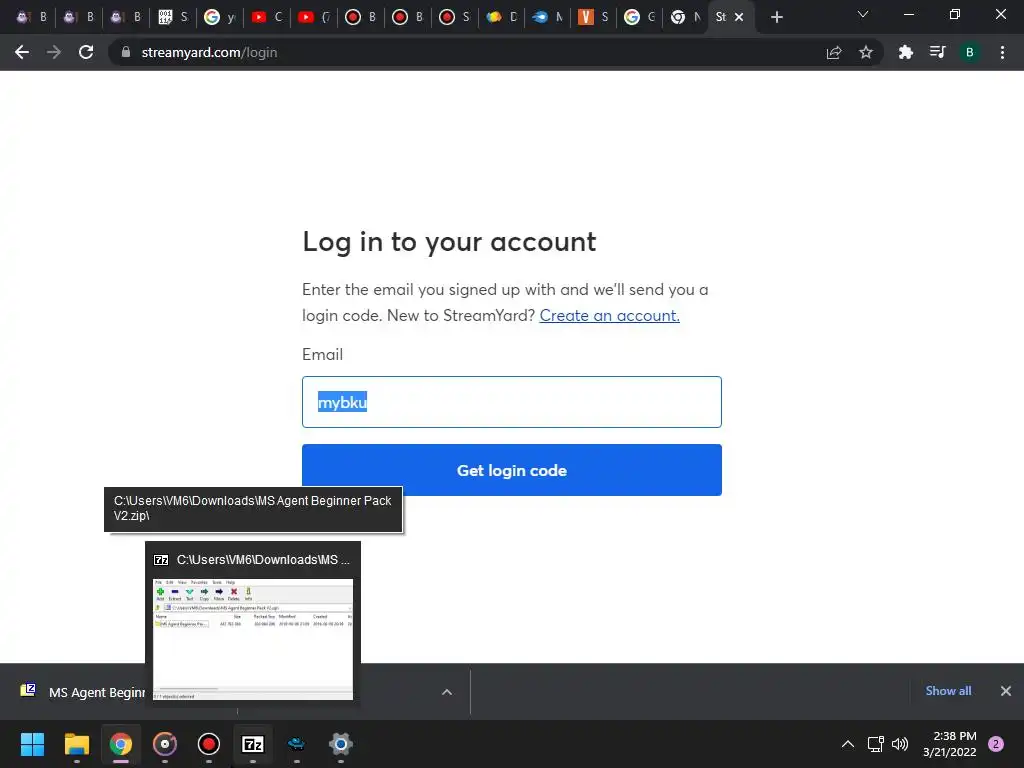Open the Chrome extensions puzzle icon

[x=905, y=52]
